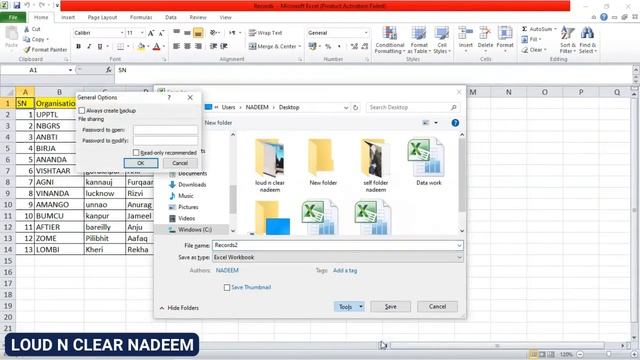Open Fill Color yellow bucket swatch
Screen dimensions: 640x360
coord(141,47)
